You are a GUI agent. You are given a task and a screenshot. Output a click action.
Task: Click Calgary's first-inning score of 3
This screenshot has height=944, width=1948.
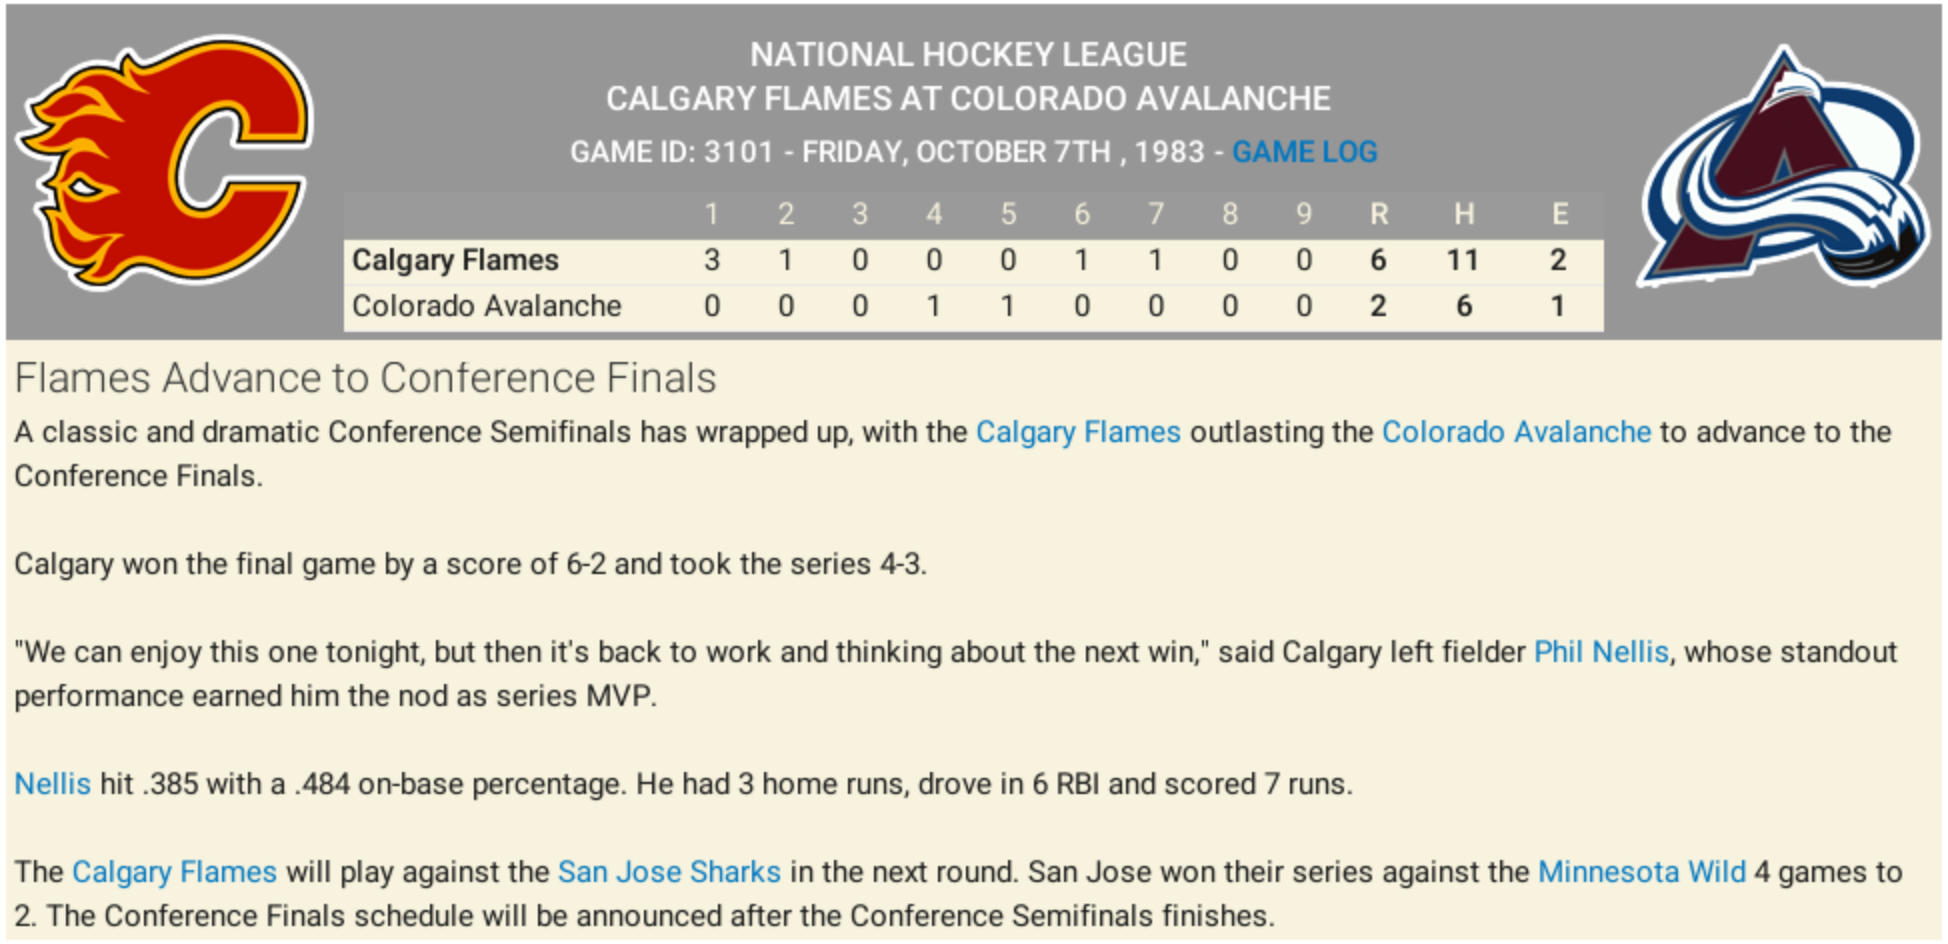(712, 260)
